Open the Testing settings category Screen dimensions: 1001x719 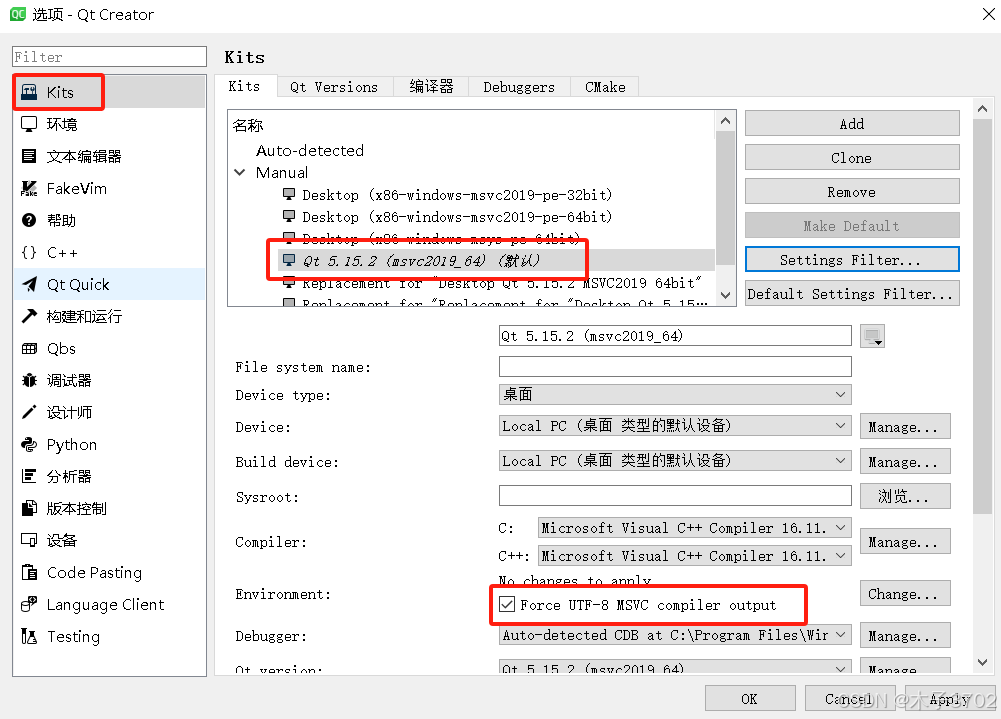click(x=109, y=637)
